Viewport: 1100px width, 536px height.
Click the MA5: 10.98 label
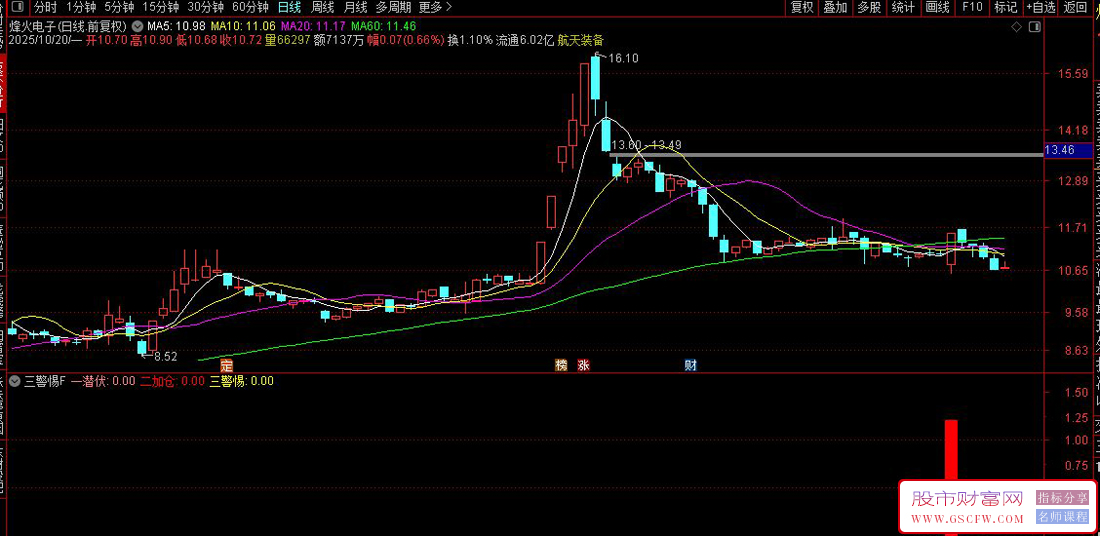click(x=177, y=27)
